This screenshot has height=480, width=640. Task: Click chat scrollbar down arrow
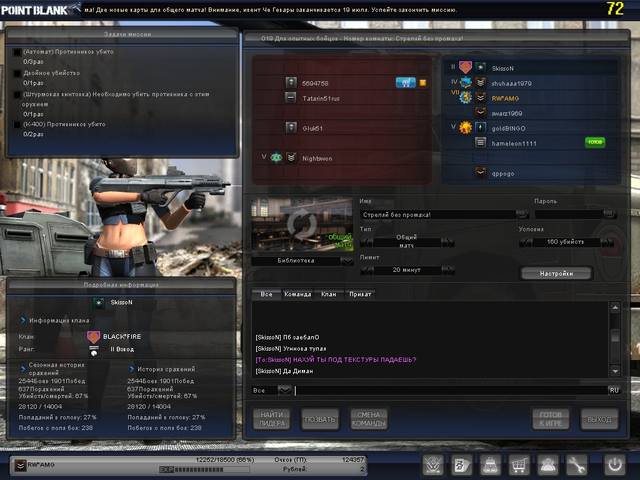point(615,371)
